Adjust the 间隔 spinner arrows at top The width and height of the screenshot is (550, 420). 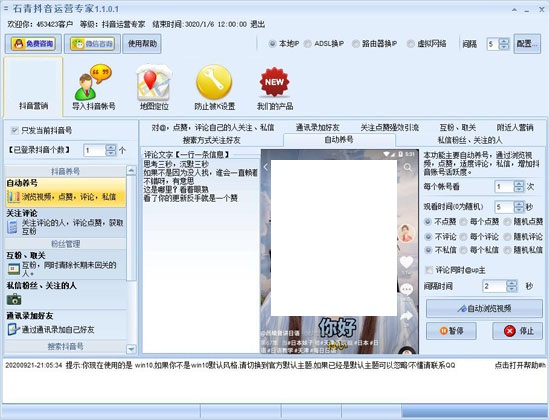[x=504, y=44]
